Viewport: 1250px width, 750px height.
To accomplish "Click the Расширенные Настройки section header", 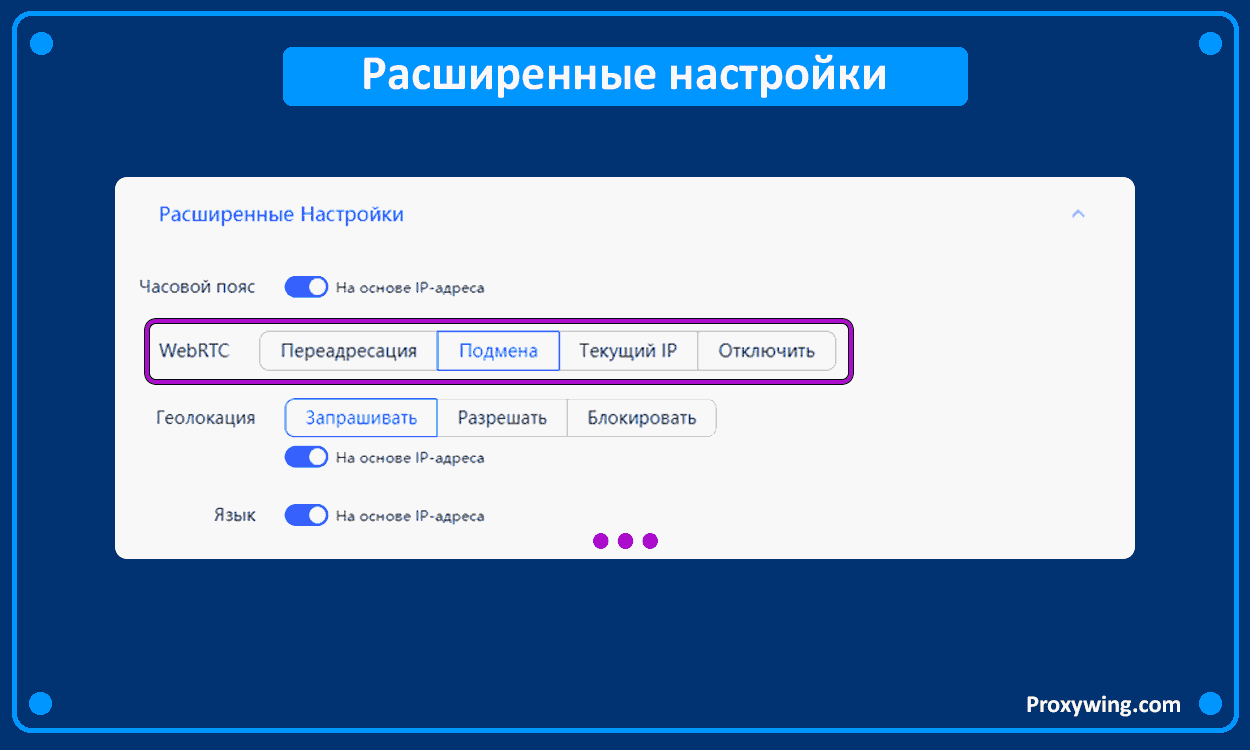I will coord(281,214).
